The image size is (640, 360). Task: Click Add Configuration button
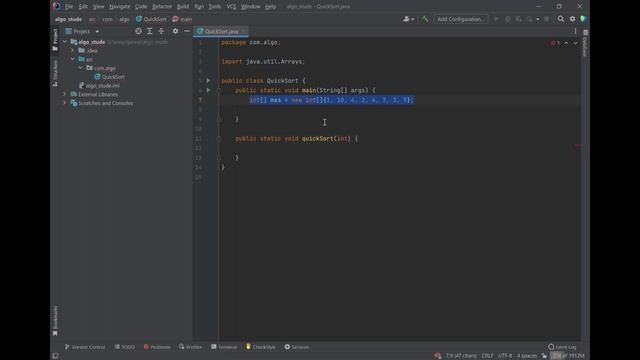click(x=461, y=19)
